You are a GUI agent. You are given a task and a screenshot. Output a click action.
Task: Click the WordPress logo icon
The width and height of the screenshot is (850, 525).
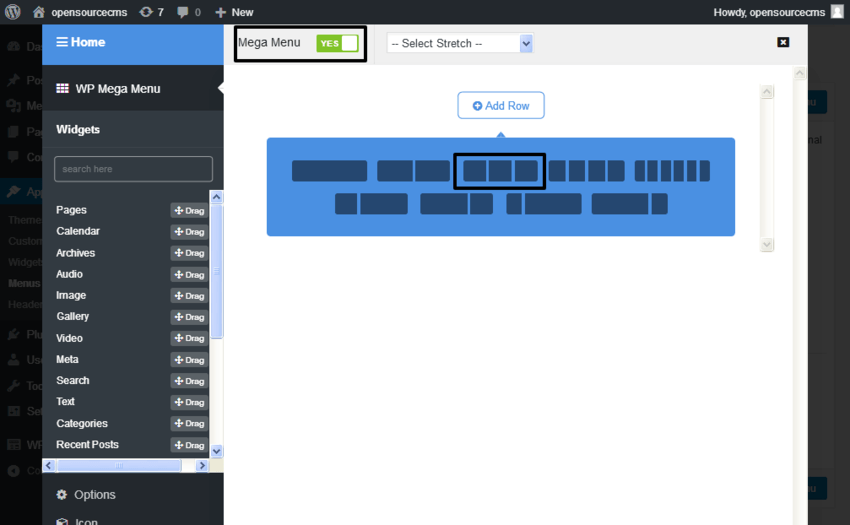tap(12, 11)
